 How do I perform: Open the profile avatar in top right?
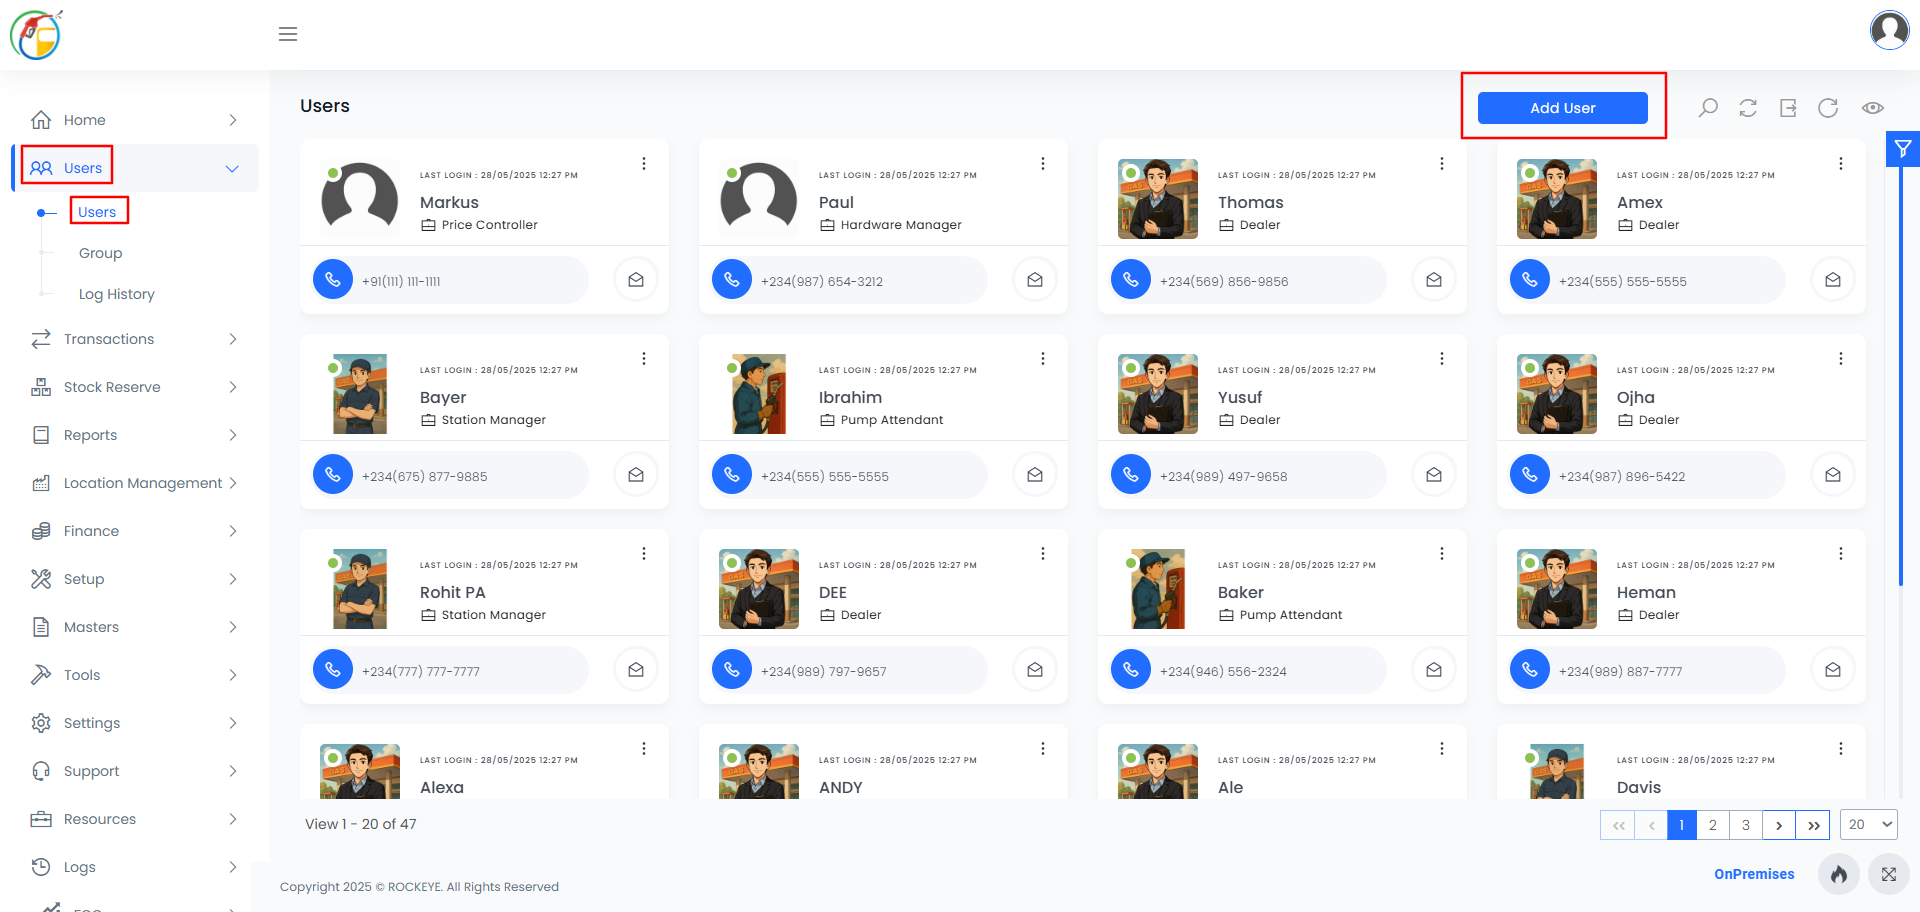click(x=1889, y=30)
